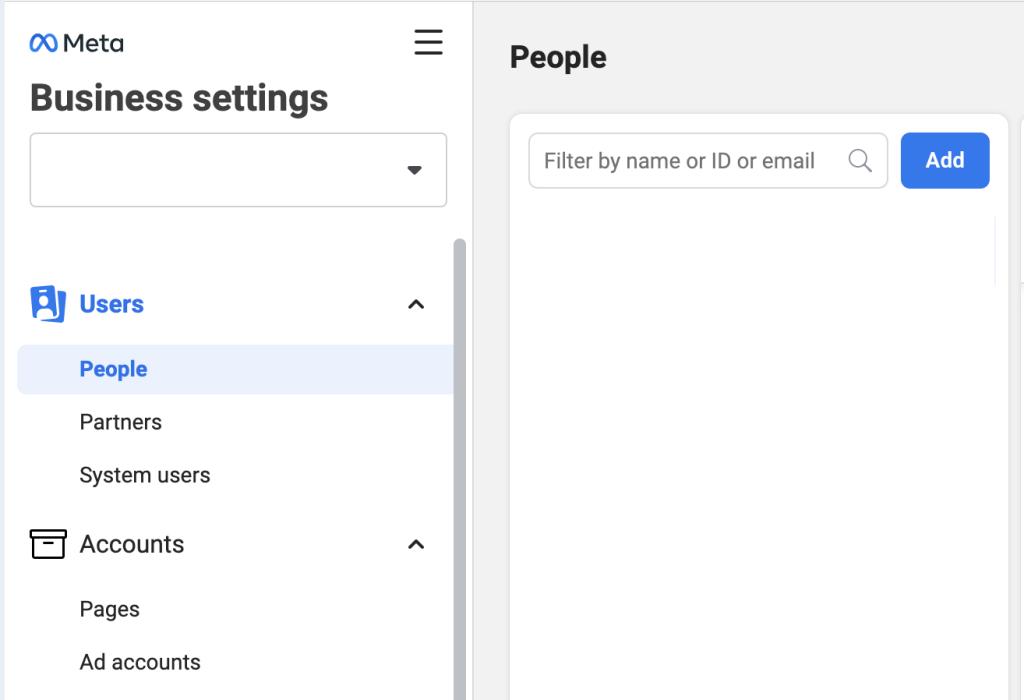The width and height of the screenshot is (1024, 700).
Task: Collapse the Users section chevron
Action: tap(417, 304)
